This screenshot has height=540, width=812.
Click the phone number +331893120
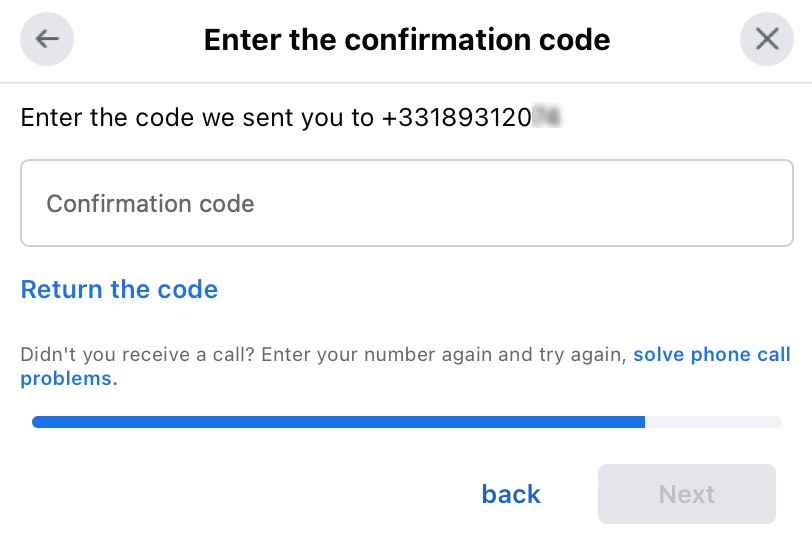click(456, 118)
